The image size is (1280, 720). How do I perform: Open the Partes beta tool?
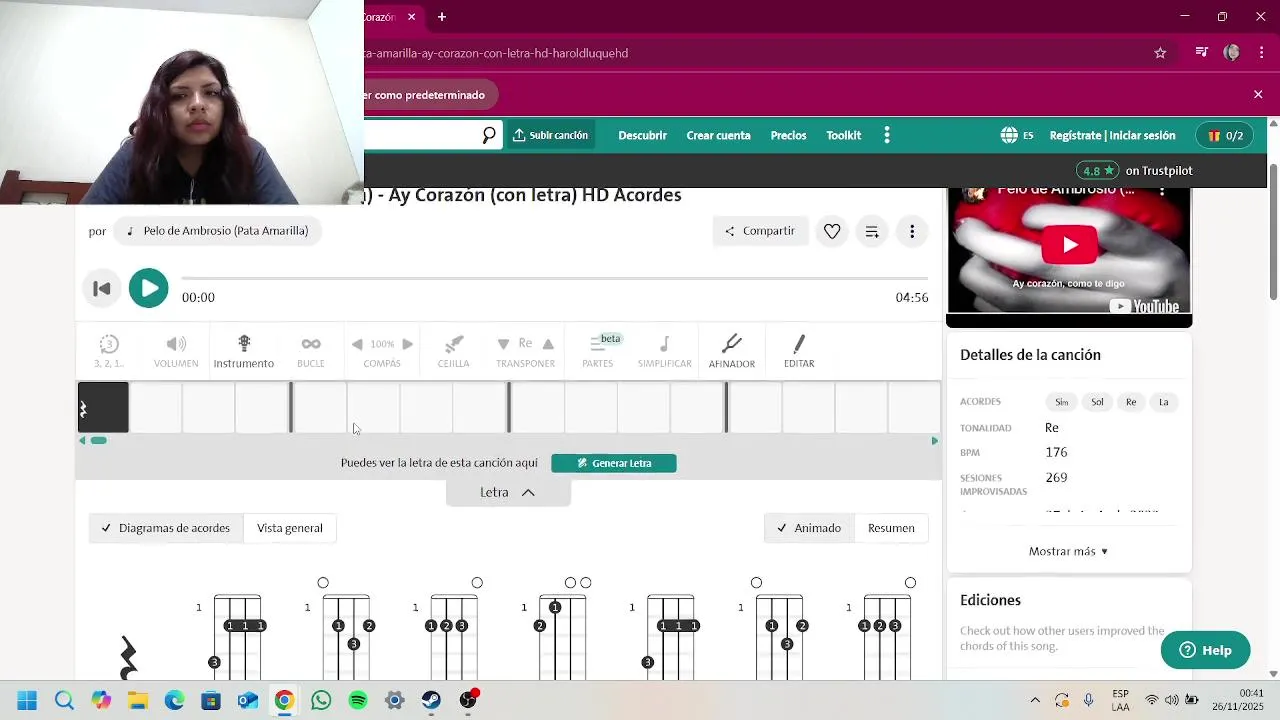pyautogui.click(x=598, y=351)
